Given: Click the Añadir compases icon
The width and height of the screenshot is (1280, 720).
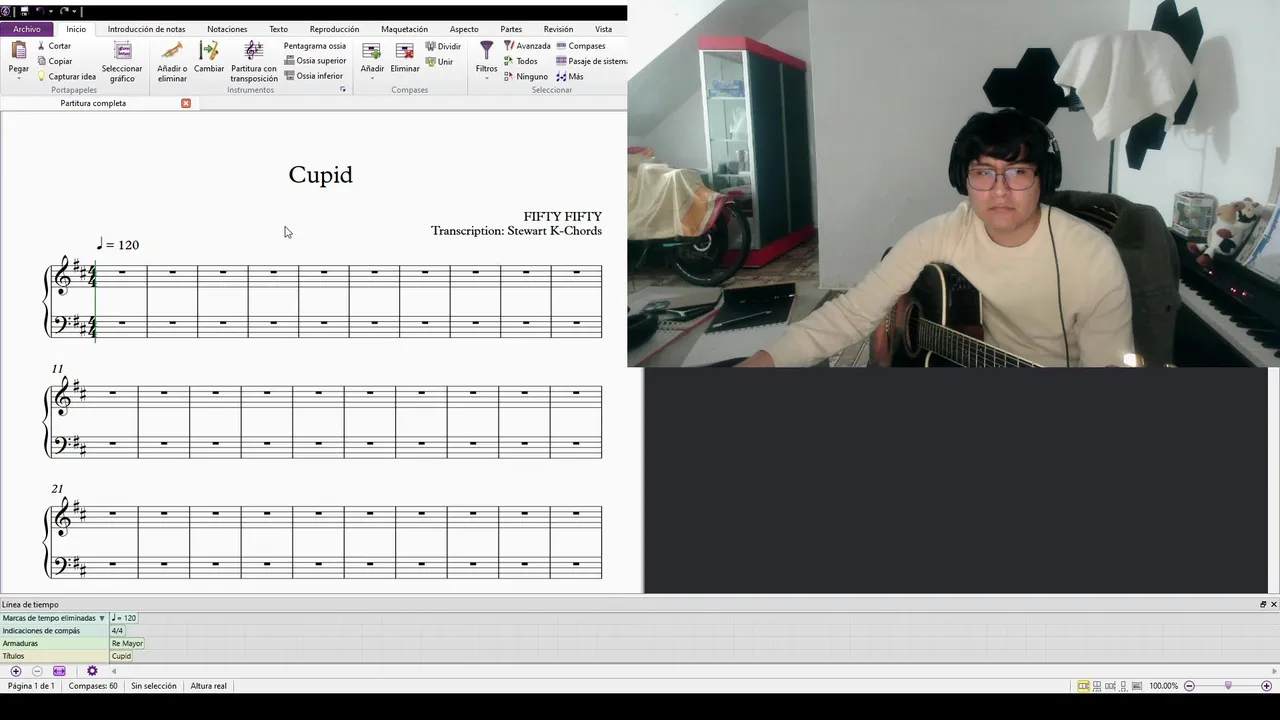Looking at the screenshot, I should pyautogui.click(x=372, y=51).
